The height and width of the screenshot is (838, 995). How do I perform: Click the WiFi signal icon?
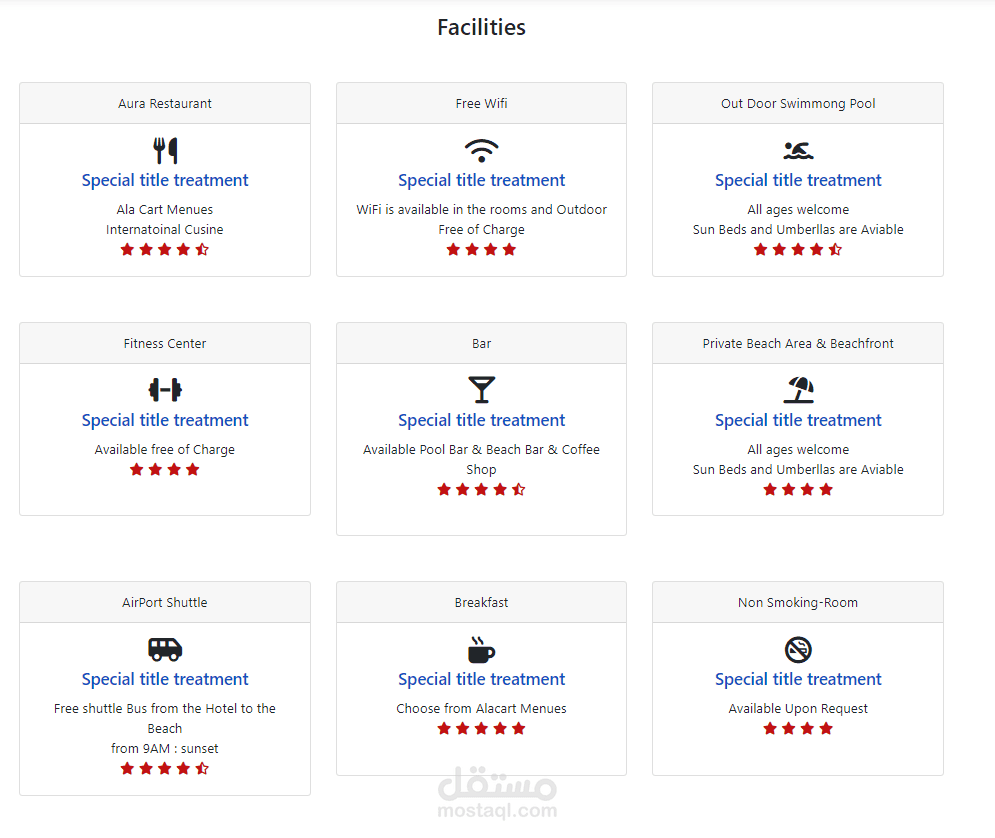[x=481, y=151]
